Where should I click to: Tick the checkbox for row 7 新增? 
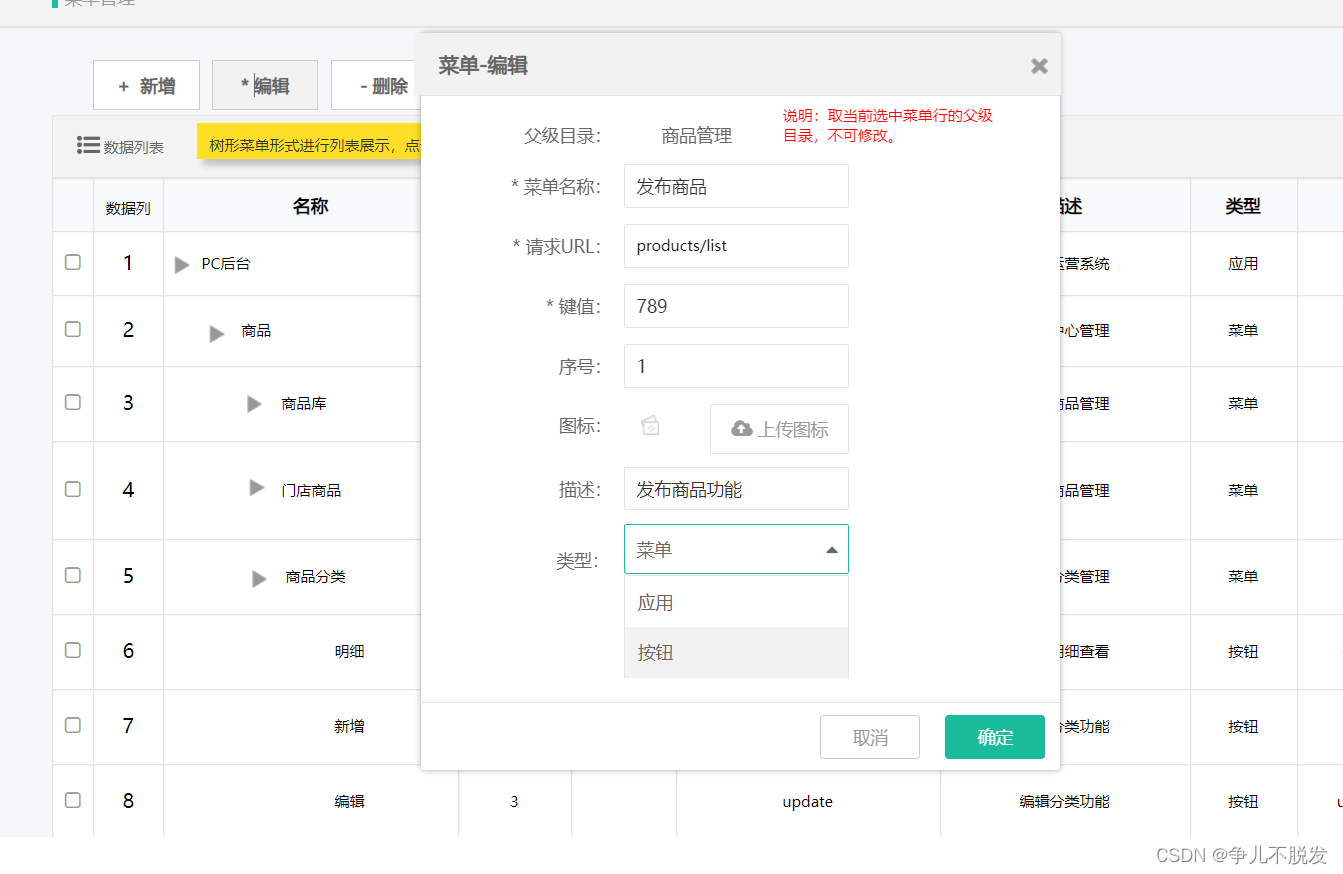73,725
